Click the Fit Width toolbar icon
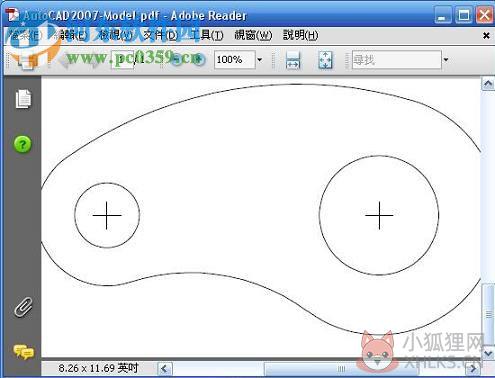Image resolution: width=495 pixels, height=378 pixels. point(293,60)
